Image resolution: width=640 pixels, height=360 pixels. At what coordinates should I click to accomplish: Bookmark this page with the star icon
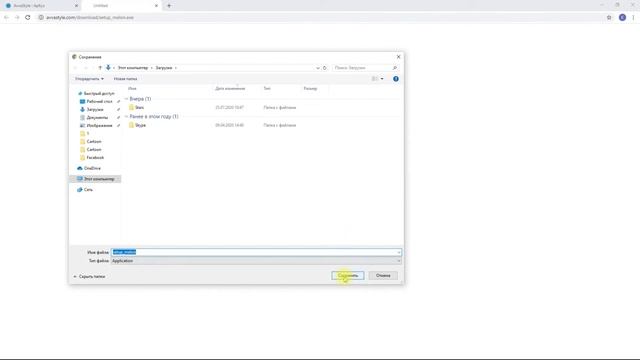coord(609,18)
